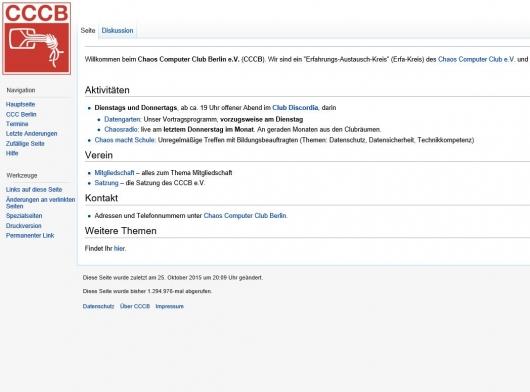Select the Seite tab
This screenshot has height=392, width=530.
(88, 30)
